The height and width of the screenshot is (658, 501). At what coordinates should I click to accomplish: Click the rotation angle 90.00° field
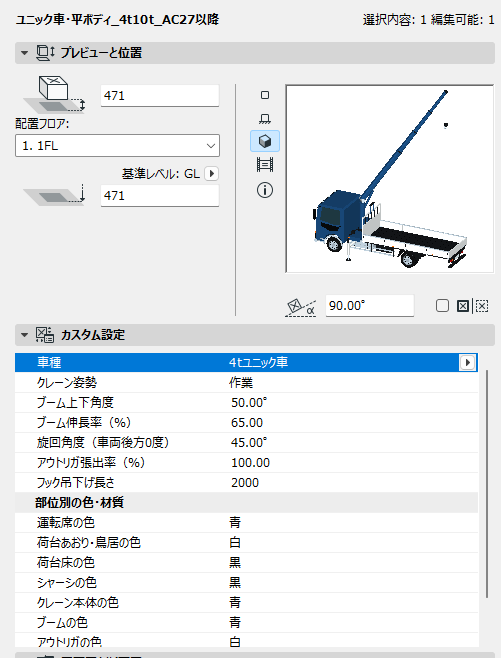(370, 306)
